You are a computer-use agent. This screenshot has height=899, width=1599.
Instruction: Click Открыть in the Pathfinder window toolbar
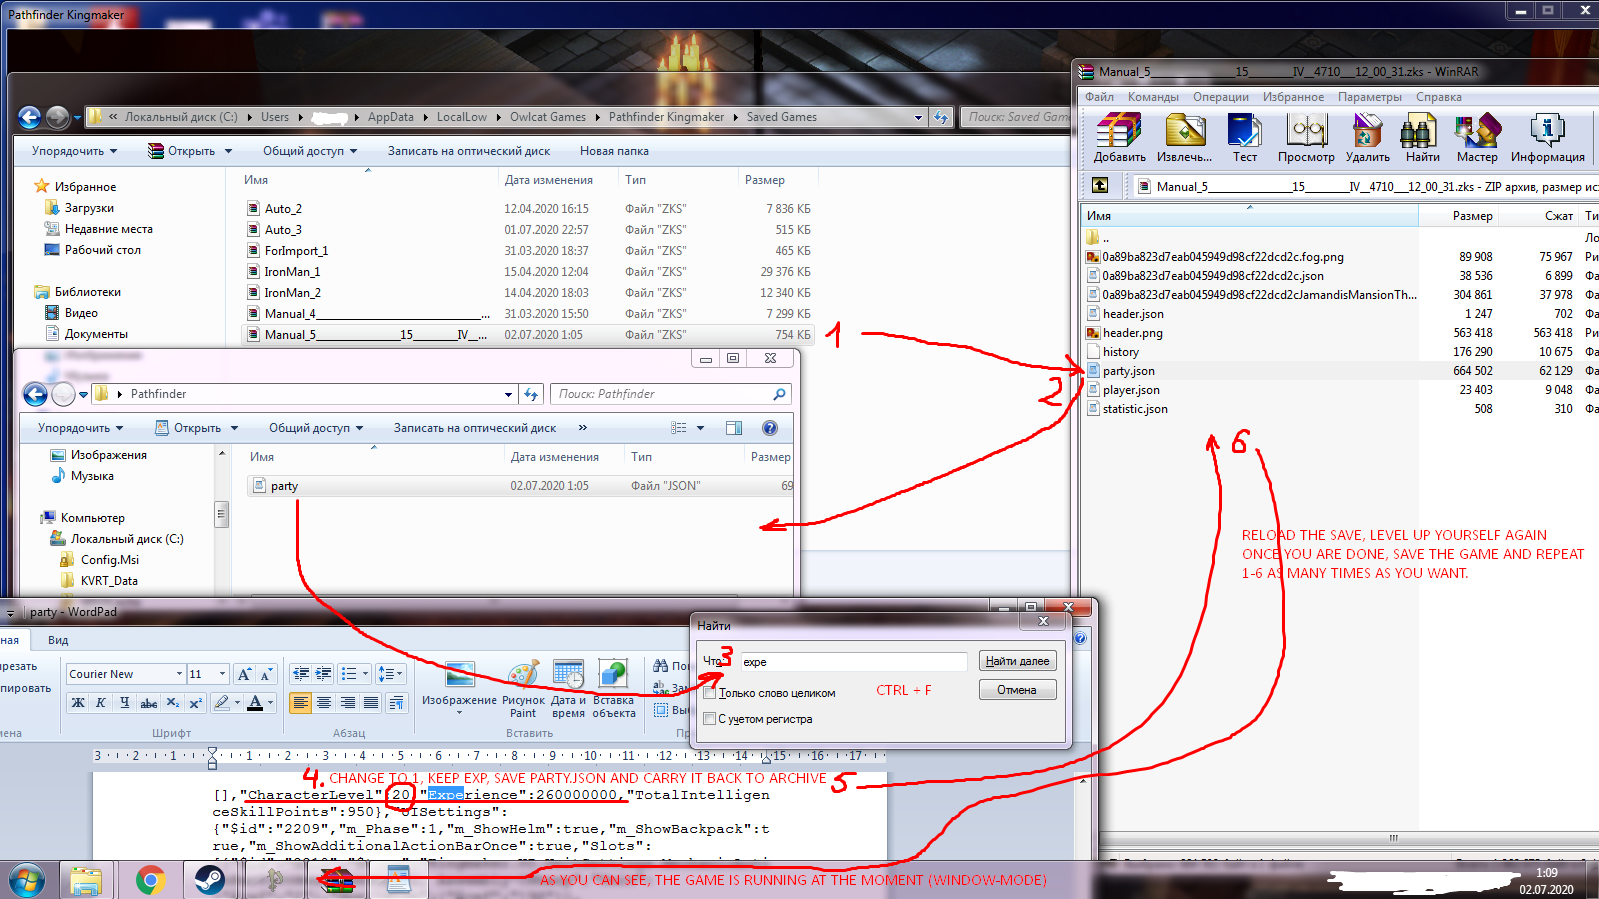[x=196, y=428]
